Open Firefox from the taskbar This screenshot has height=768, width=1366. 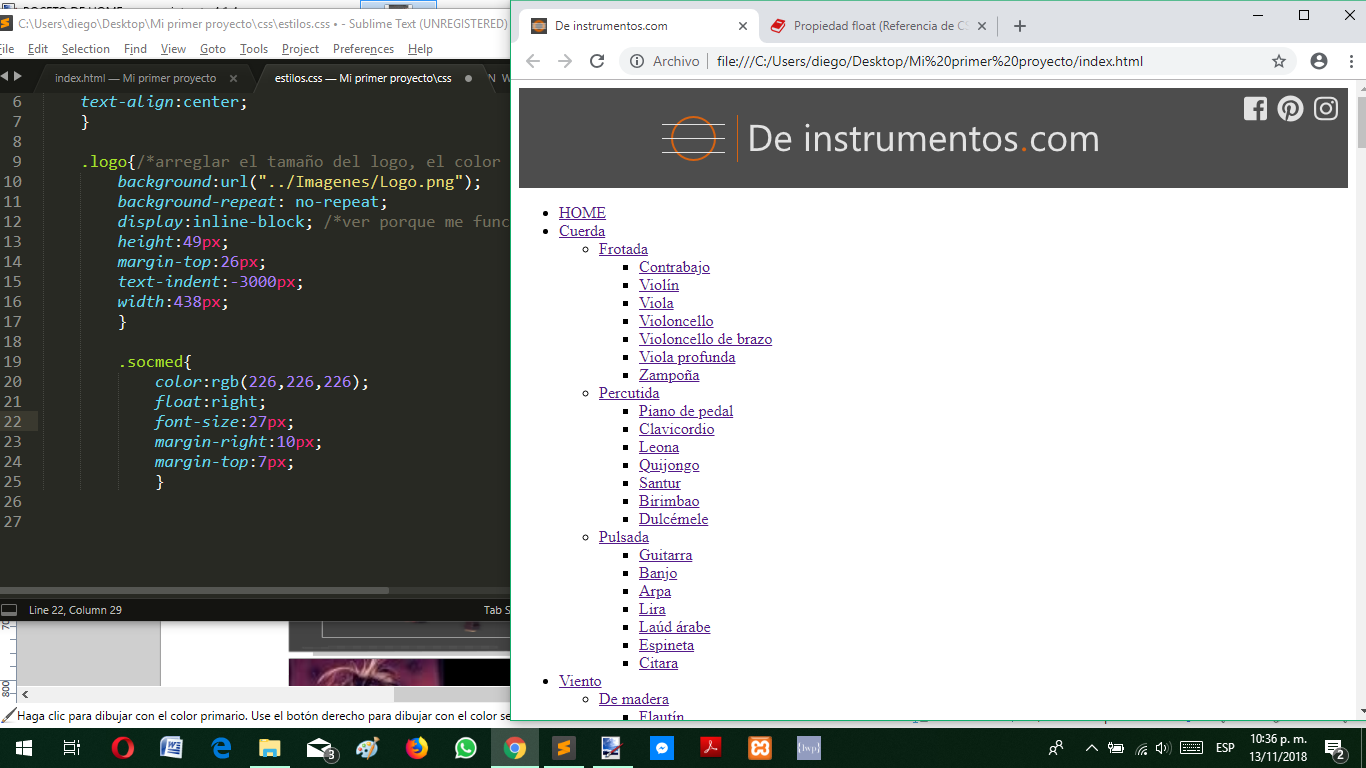(x=417, y=748)
